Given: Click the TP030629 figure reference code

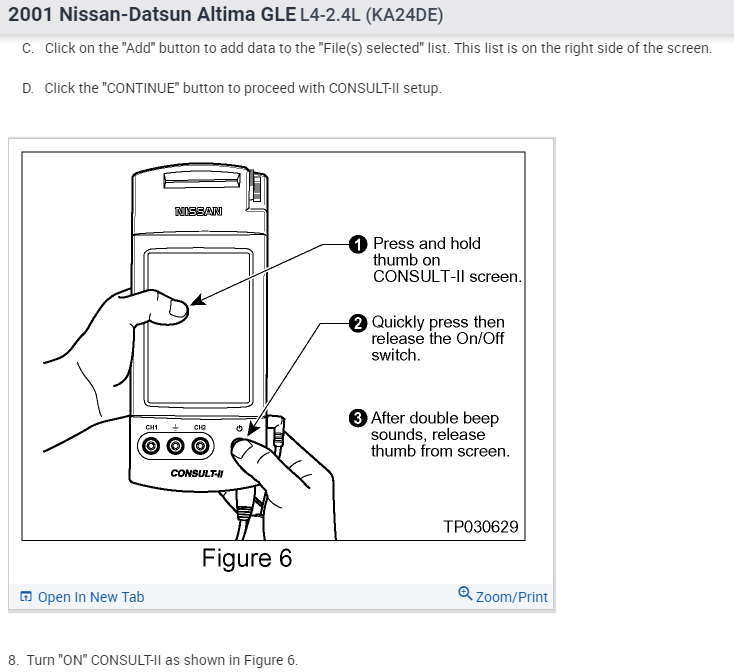Looking at the screenshot, I should pos(481,527).
